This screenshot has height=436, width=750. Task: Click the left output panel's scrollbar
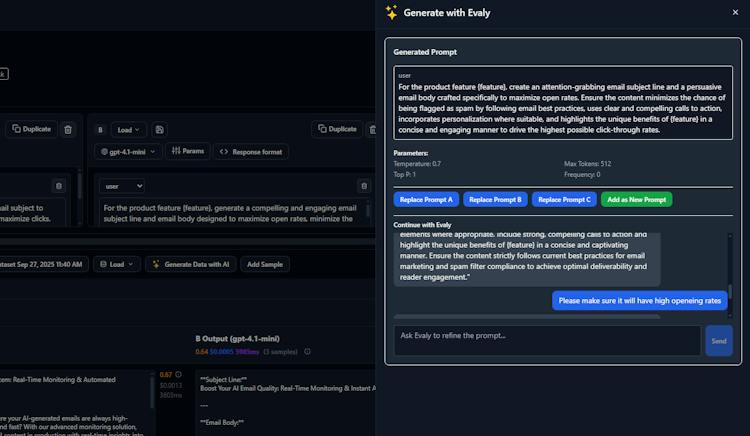152,391
